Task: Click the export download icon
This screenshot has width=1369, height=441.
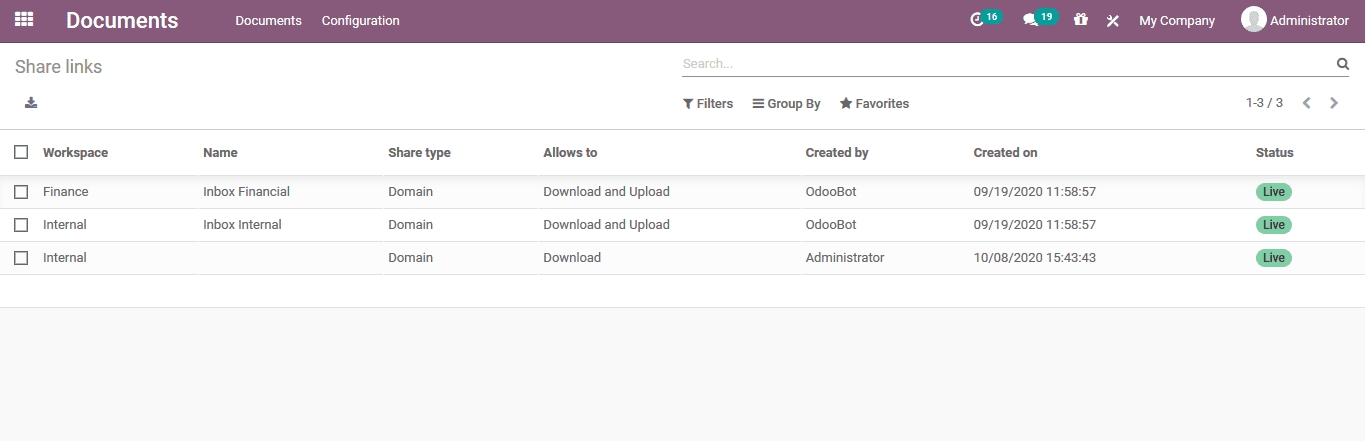Action: [31, 103]
